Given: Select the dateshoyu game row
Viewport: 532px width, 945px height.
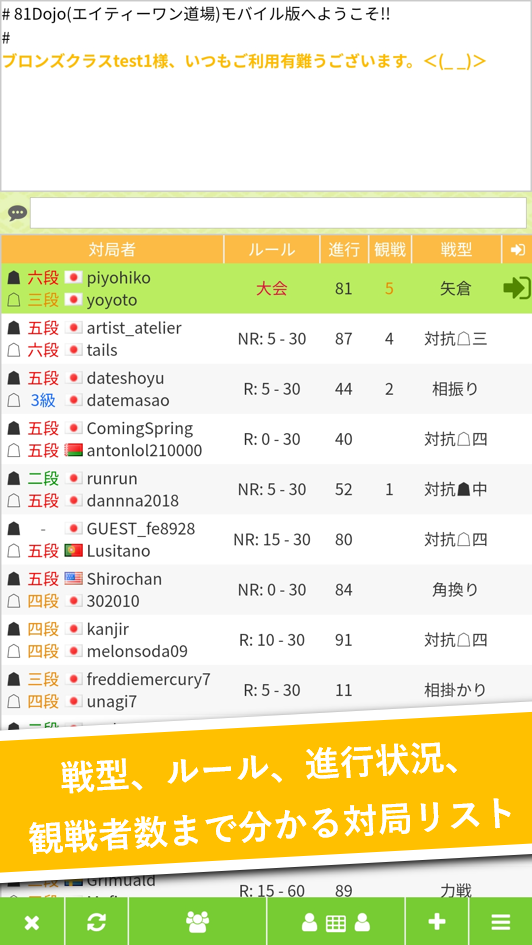Looking at the screenshot, I should click(x=266, y=389).
